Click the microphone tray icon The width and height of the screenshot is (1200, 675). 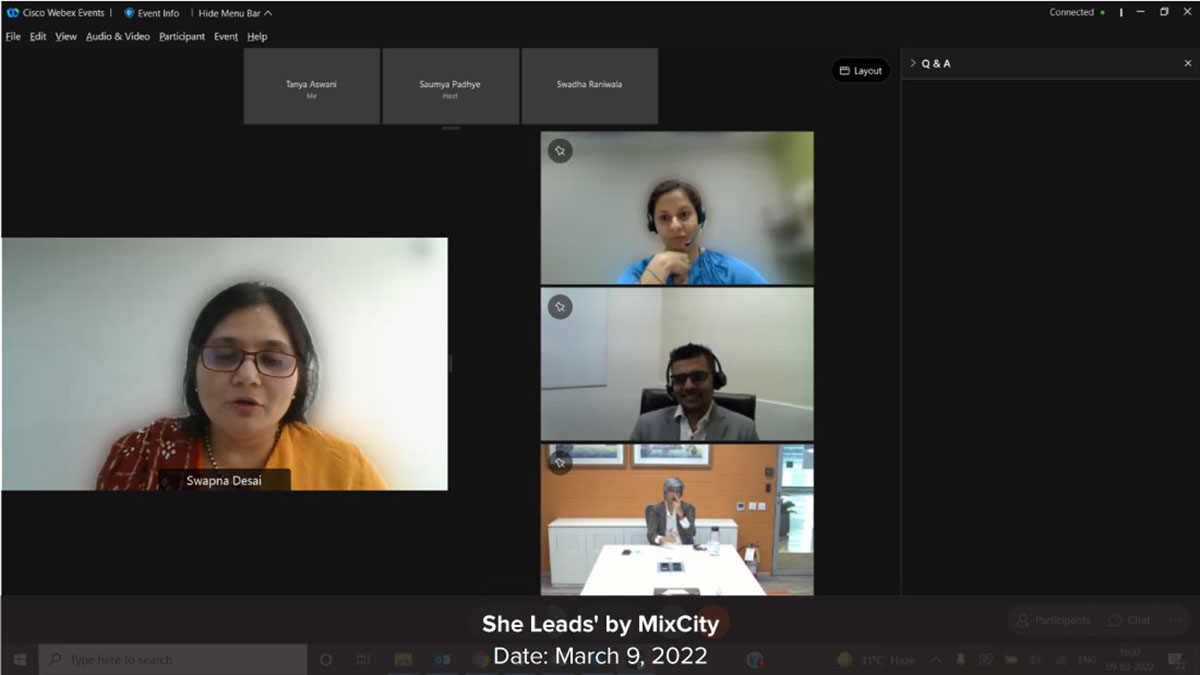(961, 660)
